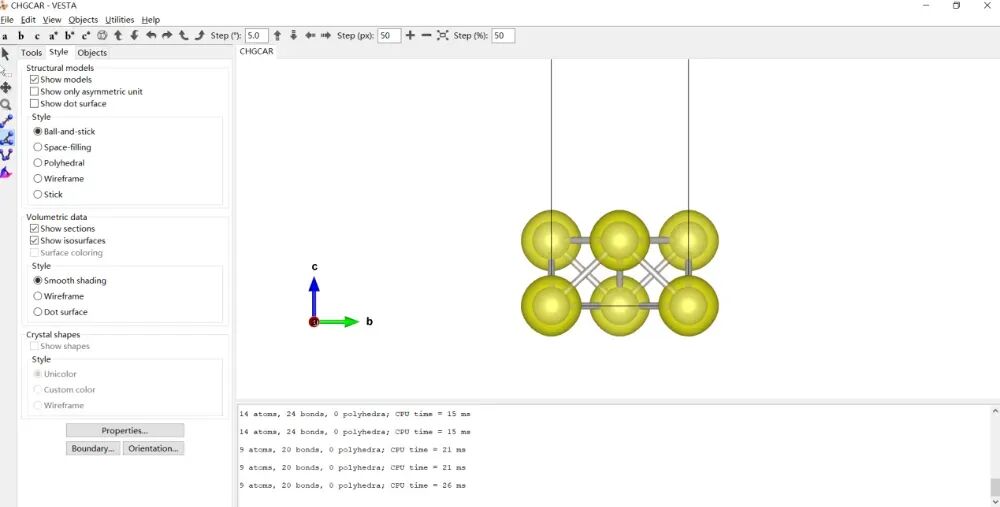Pick the Select arrow tool in the sidebar
The height and width of the screenshot is (507, 1000).
tap(6, 54)
